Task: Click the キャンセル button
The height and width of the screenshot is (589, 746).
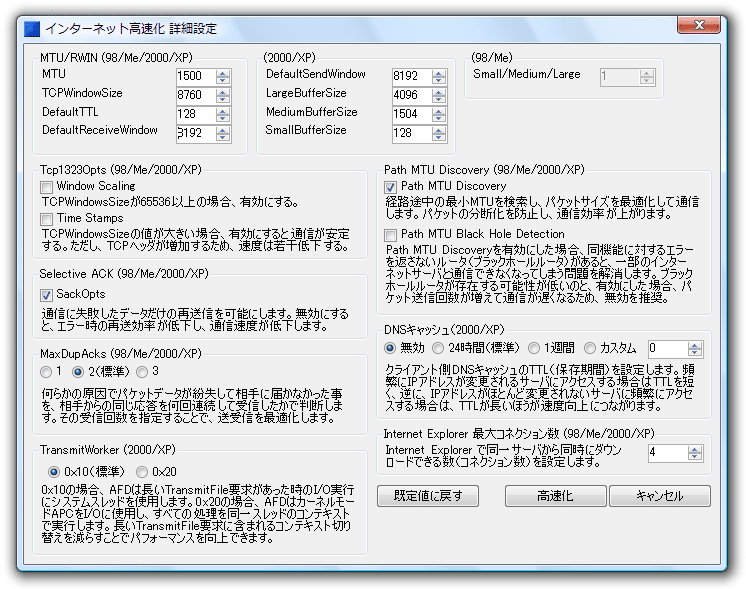Action: click(660, 496)
